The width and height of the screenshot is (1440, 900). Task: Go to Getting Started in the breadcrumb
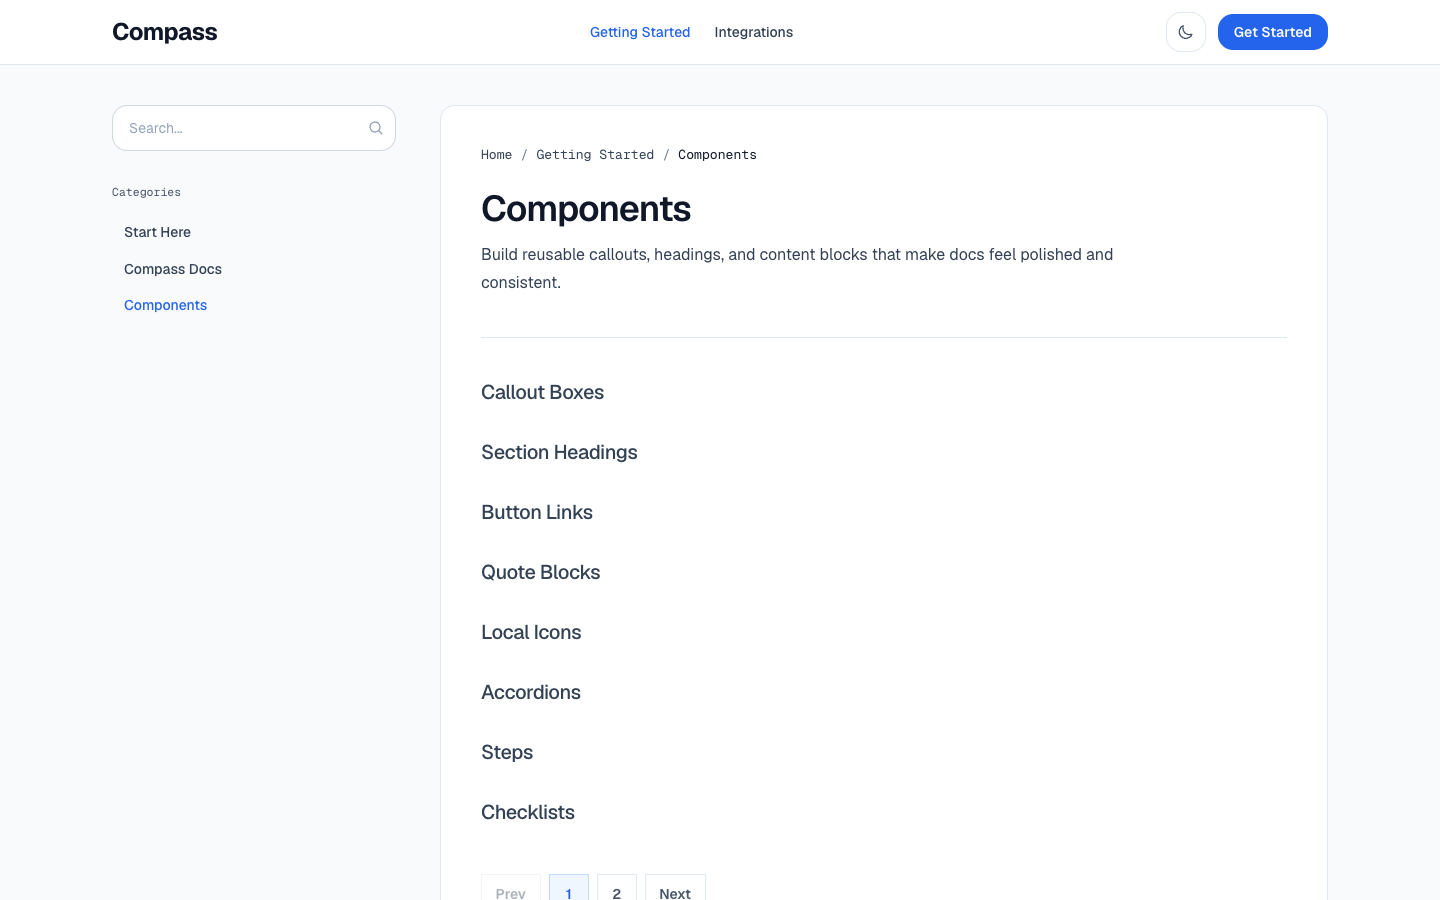595,155
